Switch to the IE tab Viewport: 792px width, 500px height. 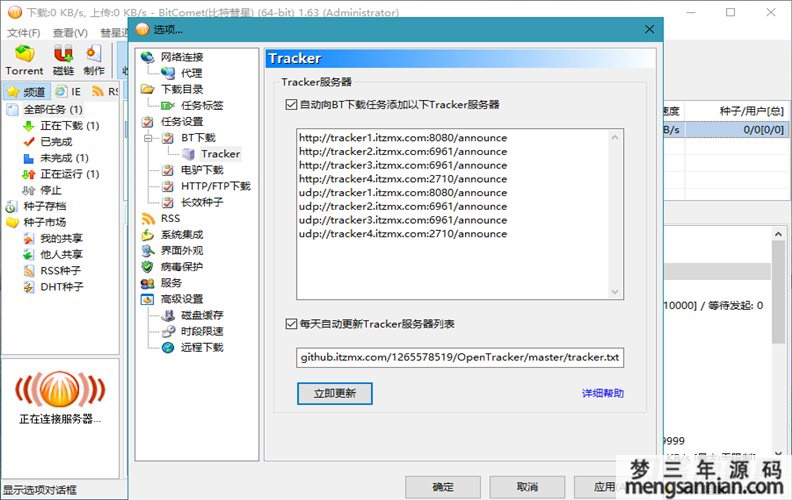(x=68, y=91)
